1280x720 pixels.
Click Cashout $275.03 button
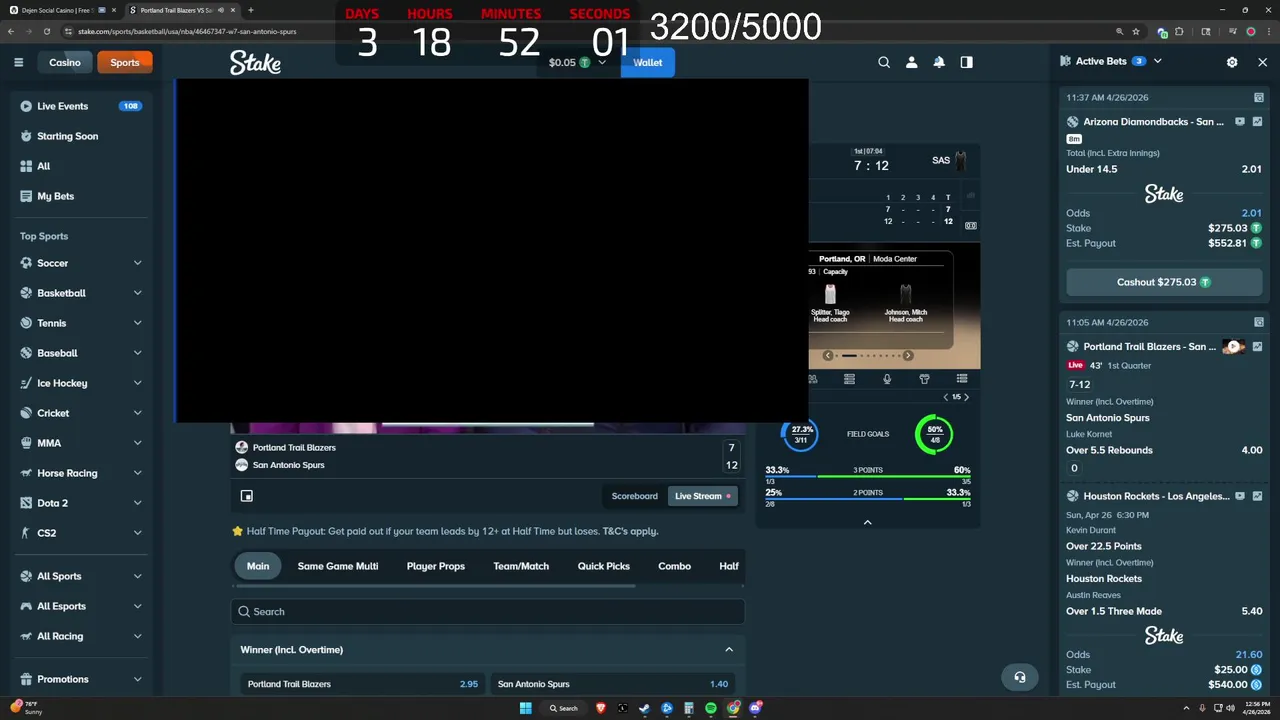point(1164,282)
